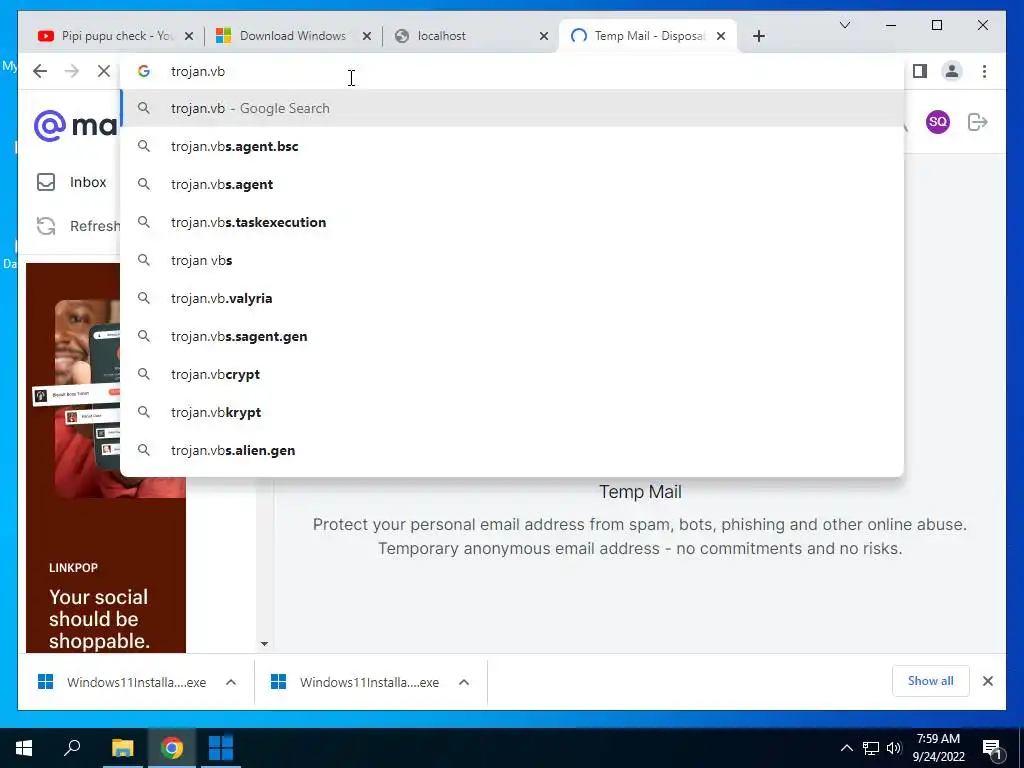Select suggestion trojan.vbs.taskexecution

tap(512, 222)
